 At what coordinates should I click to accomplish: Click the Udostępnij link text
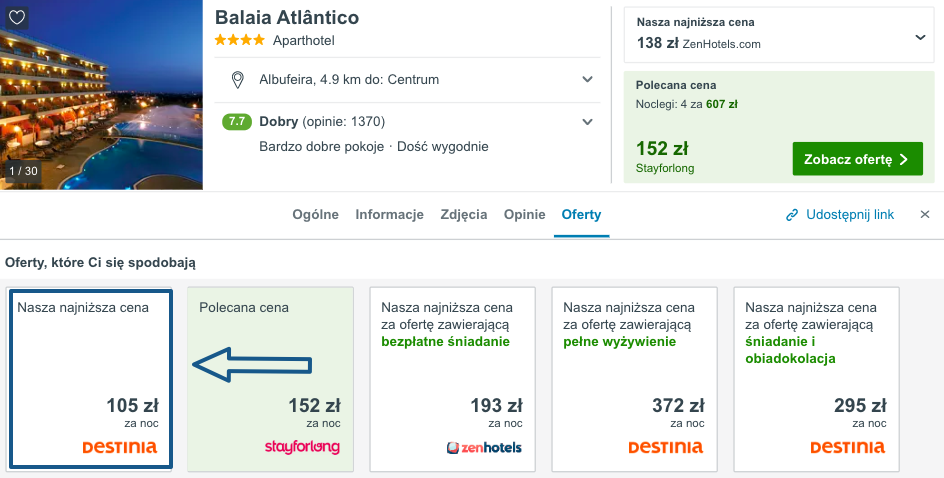[850, 214]
